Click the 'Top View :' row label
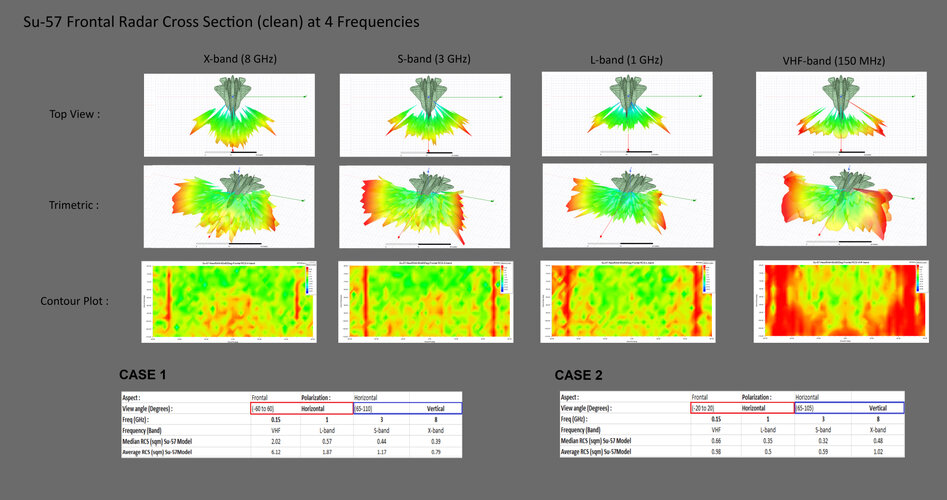This screenshot has height=500, width=947. pyautogui.click(x=74, y=114)
